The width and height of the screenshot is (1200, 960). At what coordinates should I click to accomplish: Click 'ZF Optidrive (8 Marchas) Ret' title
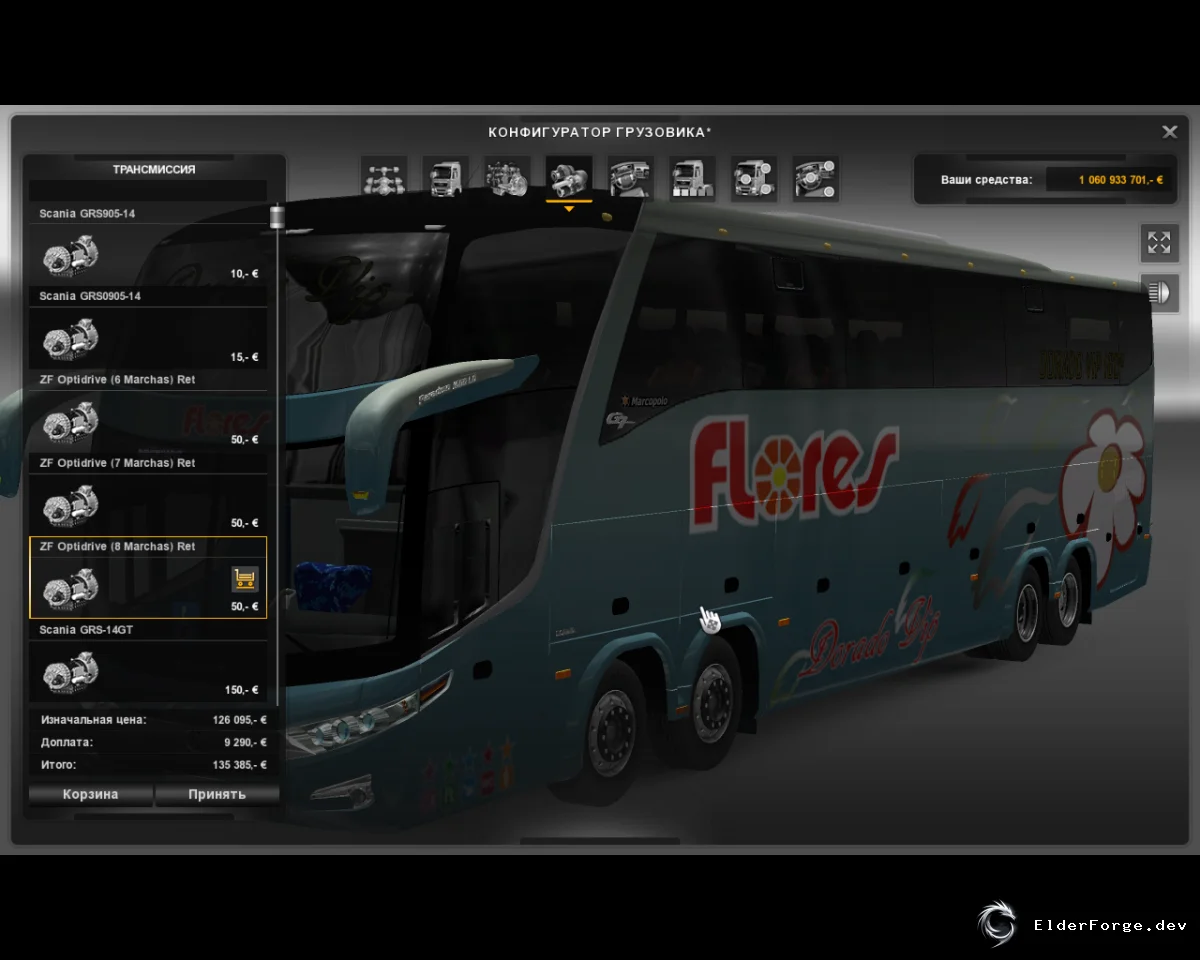click(117, 546)
